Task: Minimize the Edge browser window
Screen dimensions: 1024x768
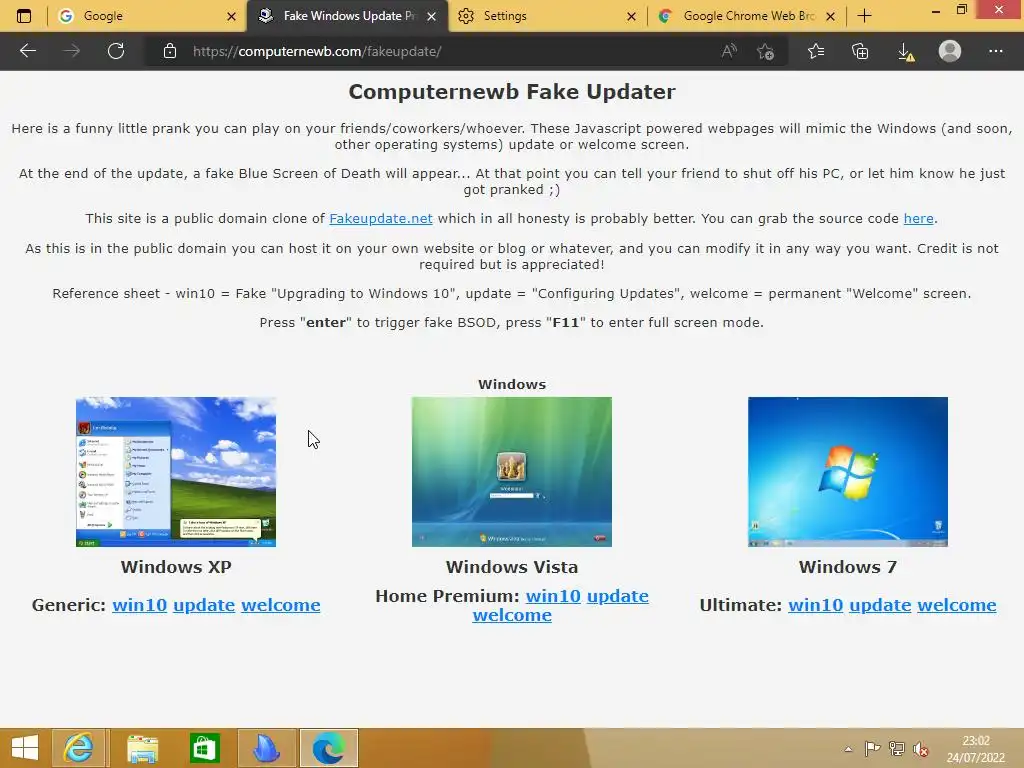Action: [935, 10]
